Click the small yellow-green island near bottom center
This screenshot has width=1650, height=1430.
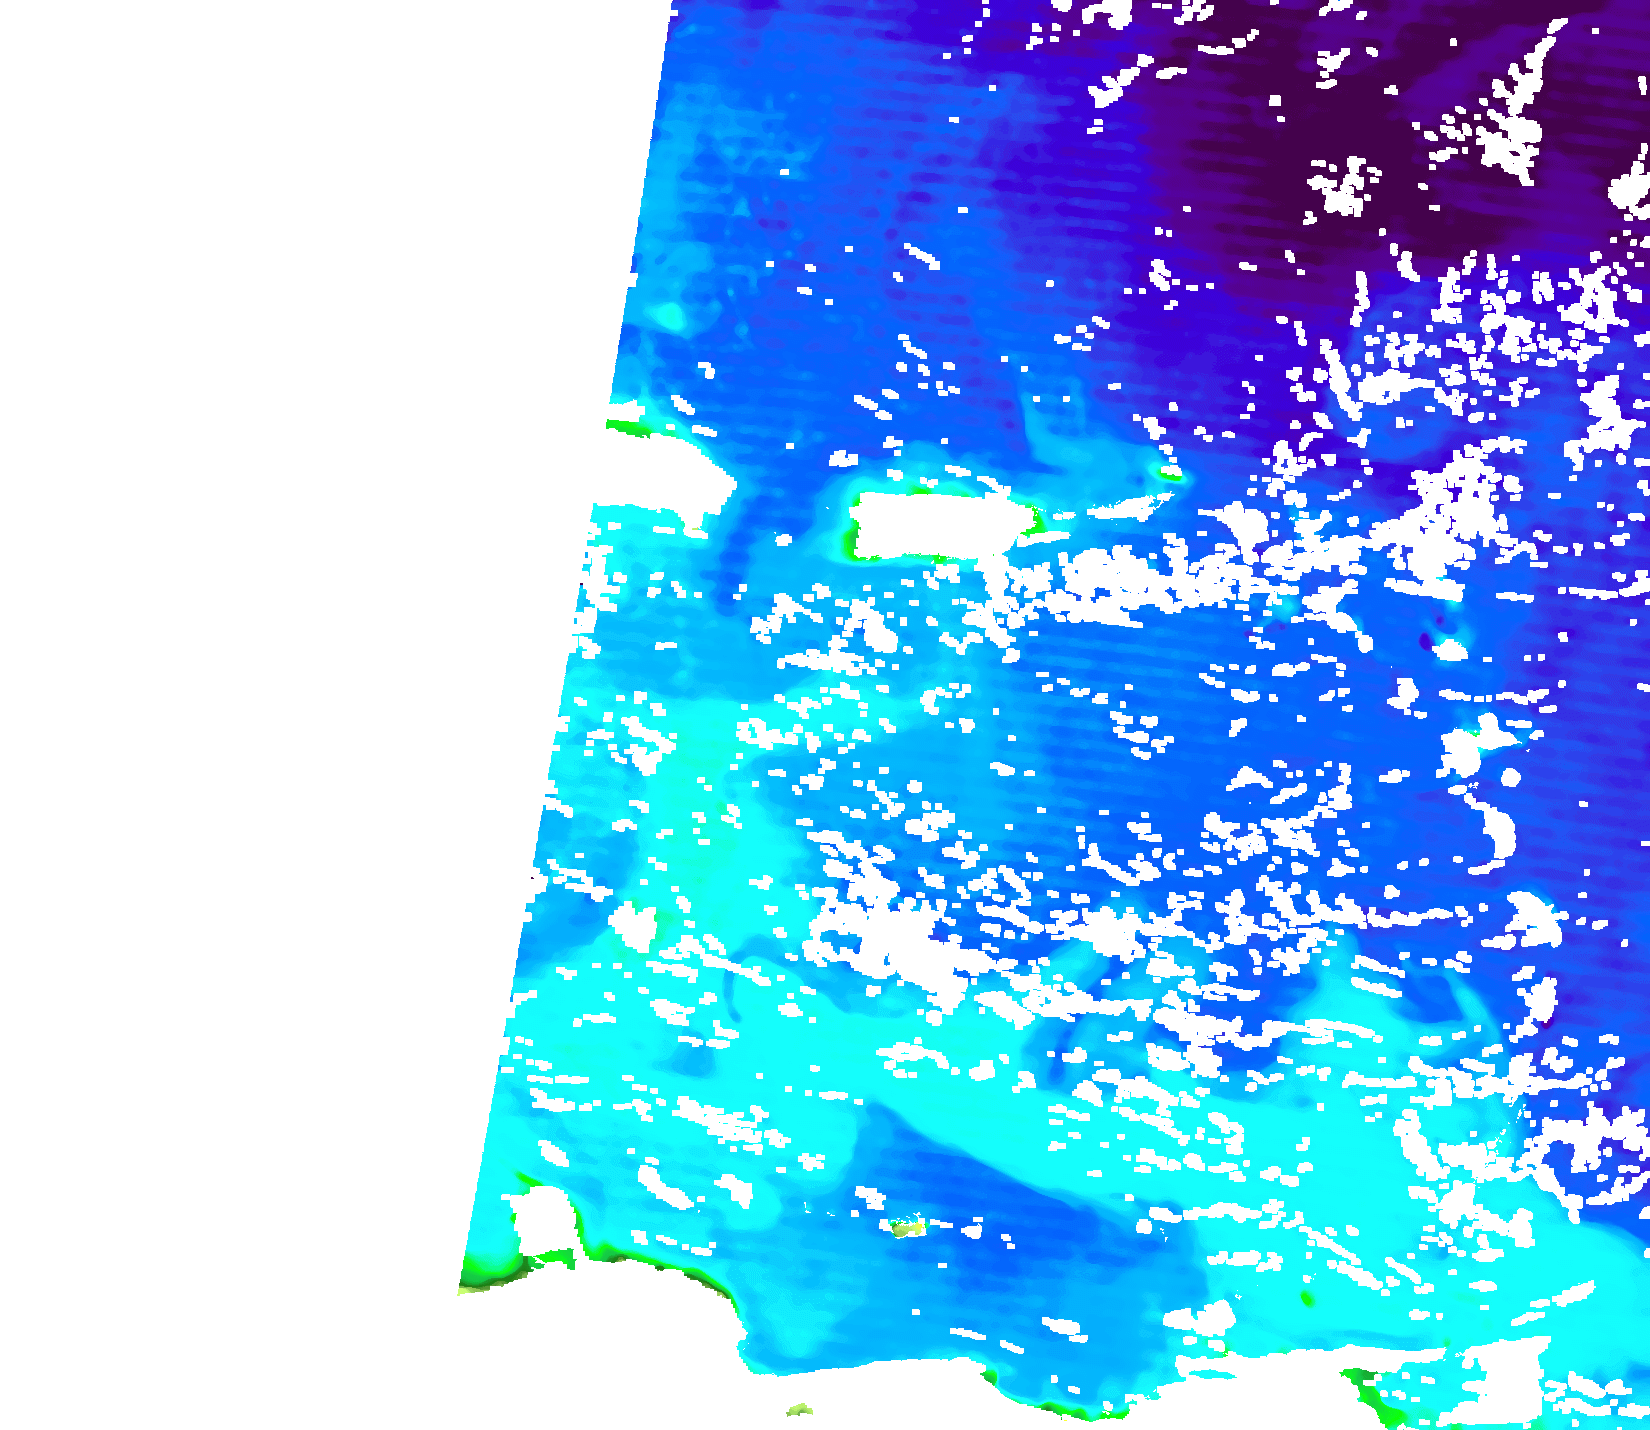point(908,1227)
